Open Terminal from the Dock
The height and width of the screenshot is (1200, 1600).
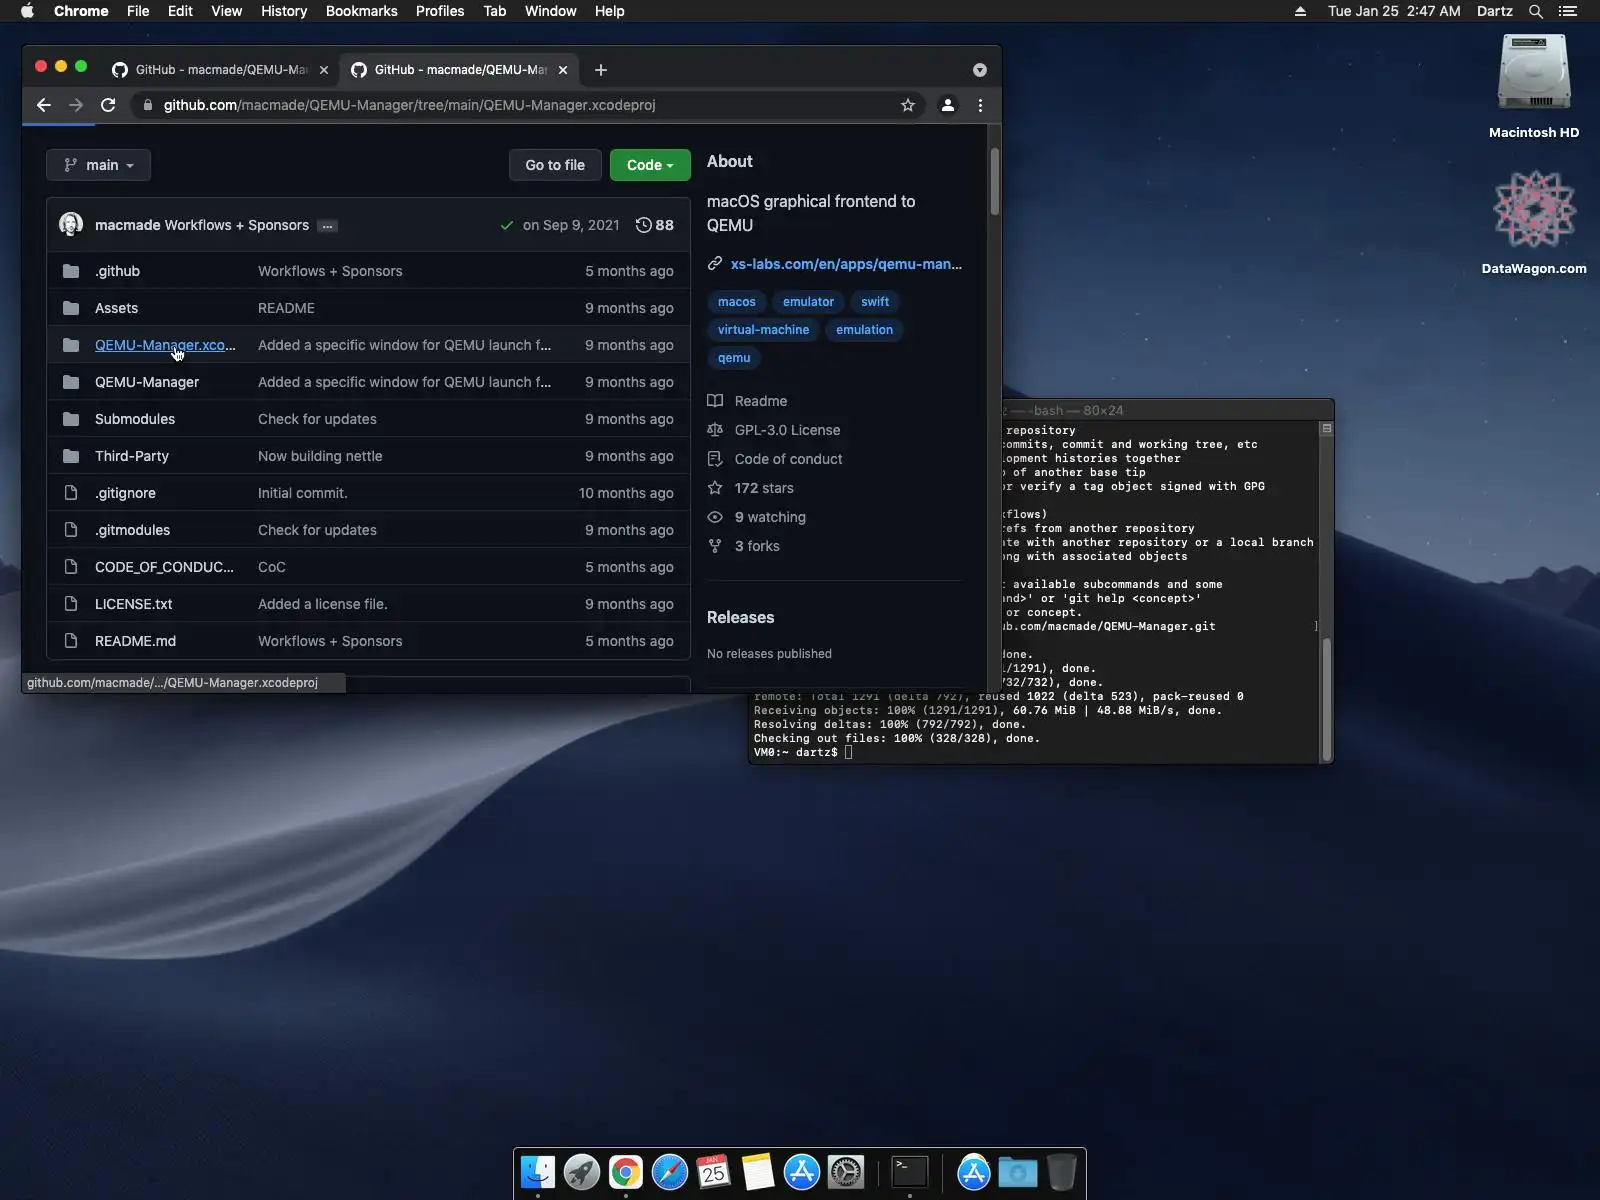tap(910, 1172)
